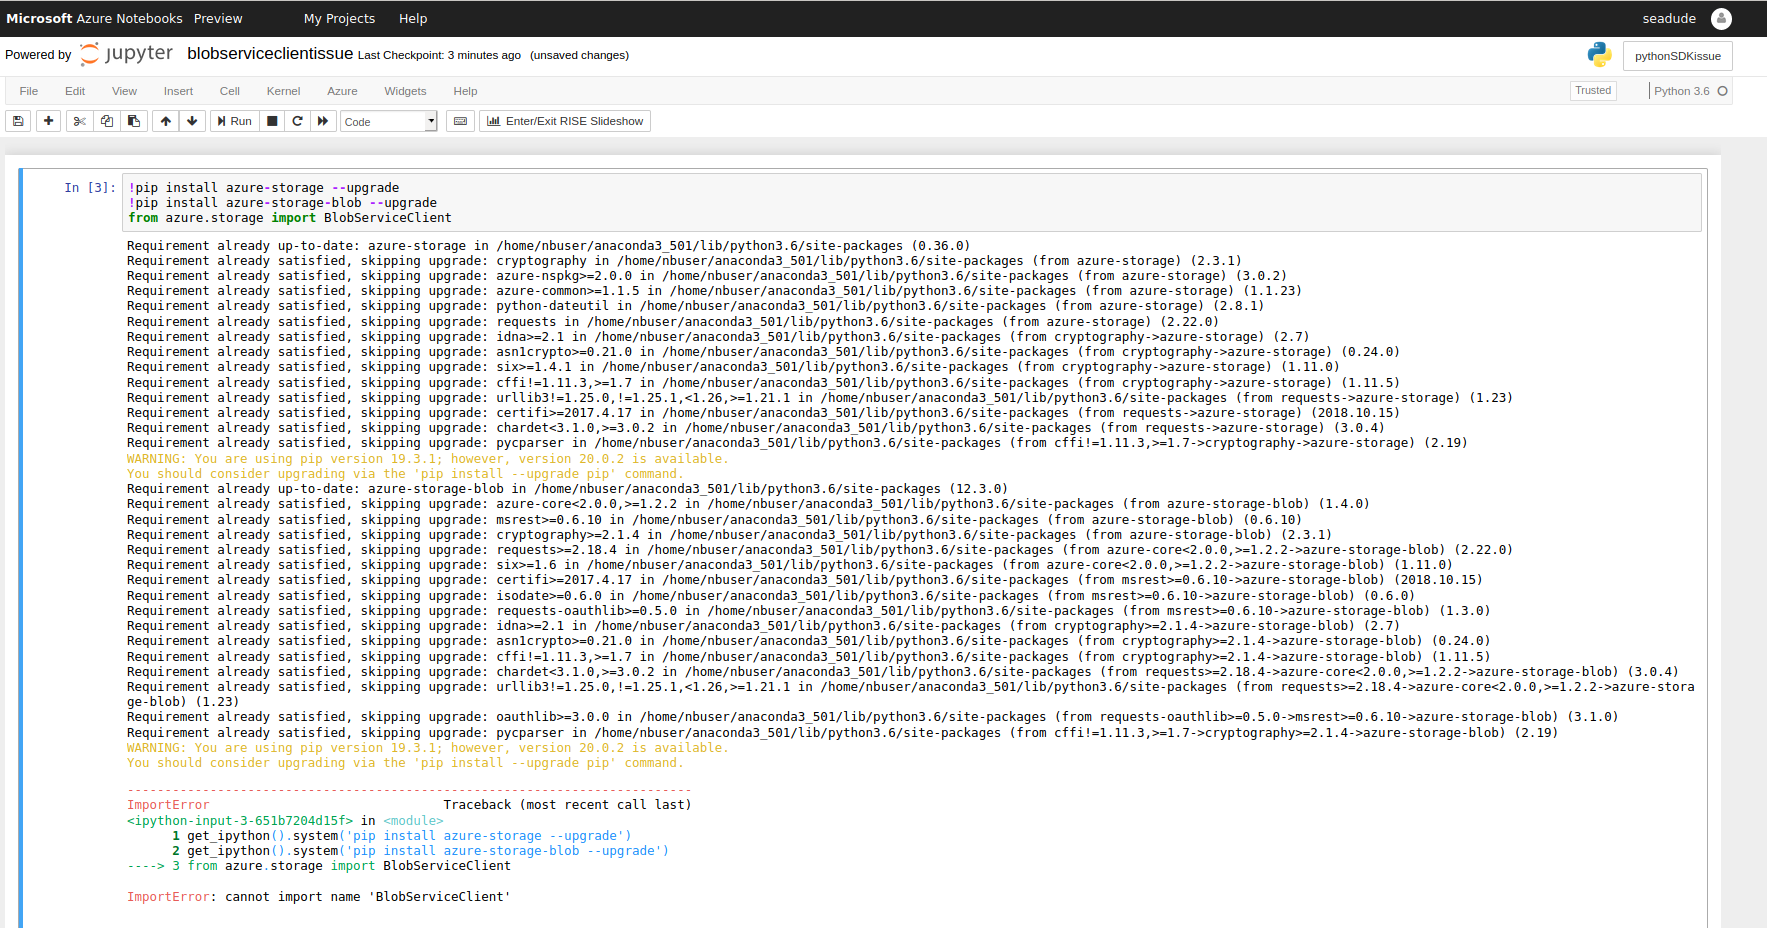
Task: Open the Insert menu
Action: point(179,91)
